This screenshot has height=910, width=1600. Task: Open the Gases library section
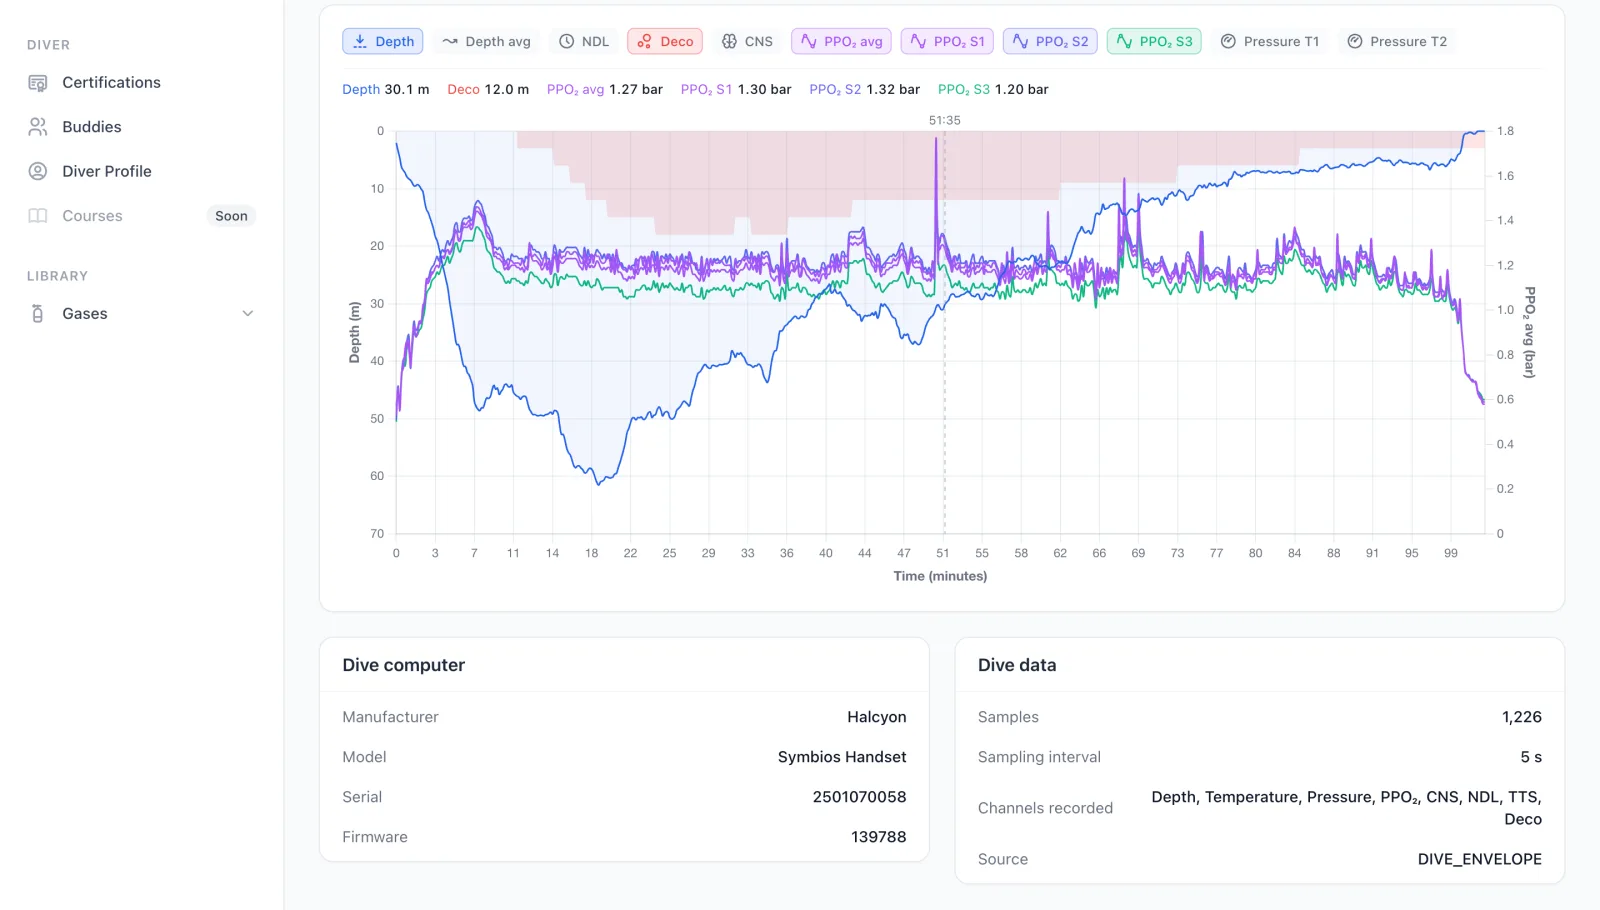click(141, 314)
